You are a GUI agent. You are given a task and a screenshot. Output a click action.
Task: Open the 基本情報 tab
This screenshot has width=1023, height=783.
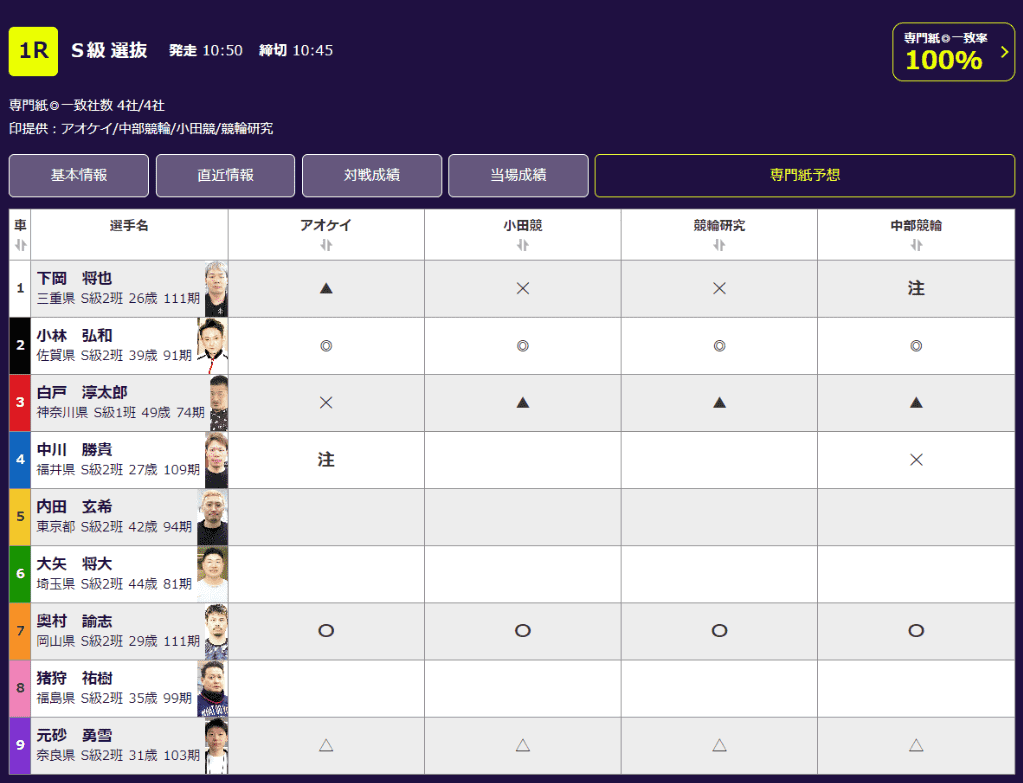click(79, 175)
